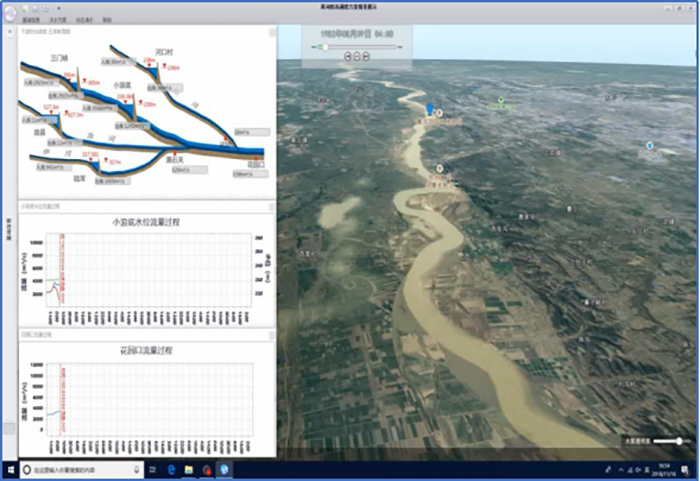This screenshot has width=700, height=481.
Task: Open the third menu tab in ribbon
Action: tap(86, 19)
